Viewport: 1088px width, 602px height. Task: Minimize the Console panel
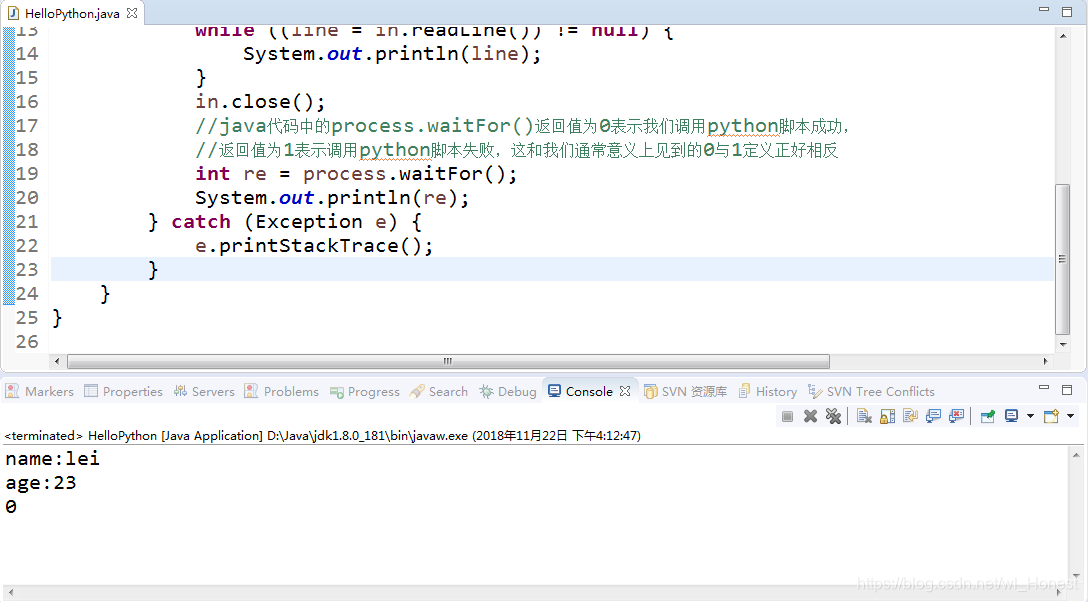click(1044, 388)
